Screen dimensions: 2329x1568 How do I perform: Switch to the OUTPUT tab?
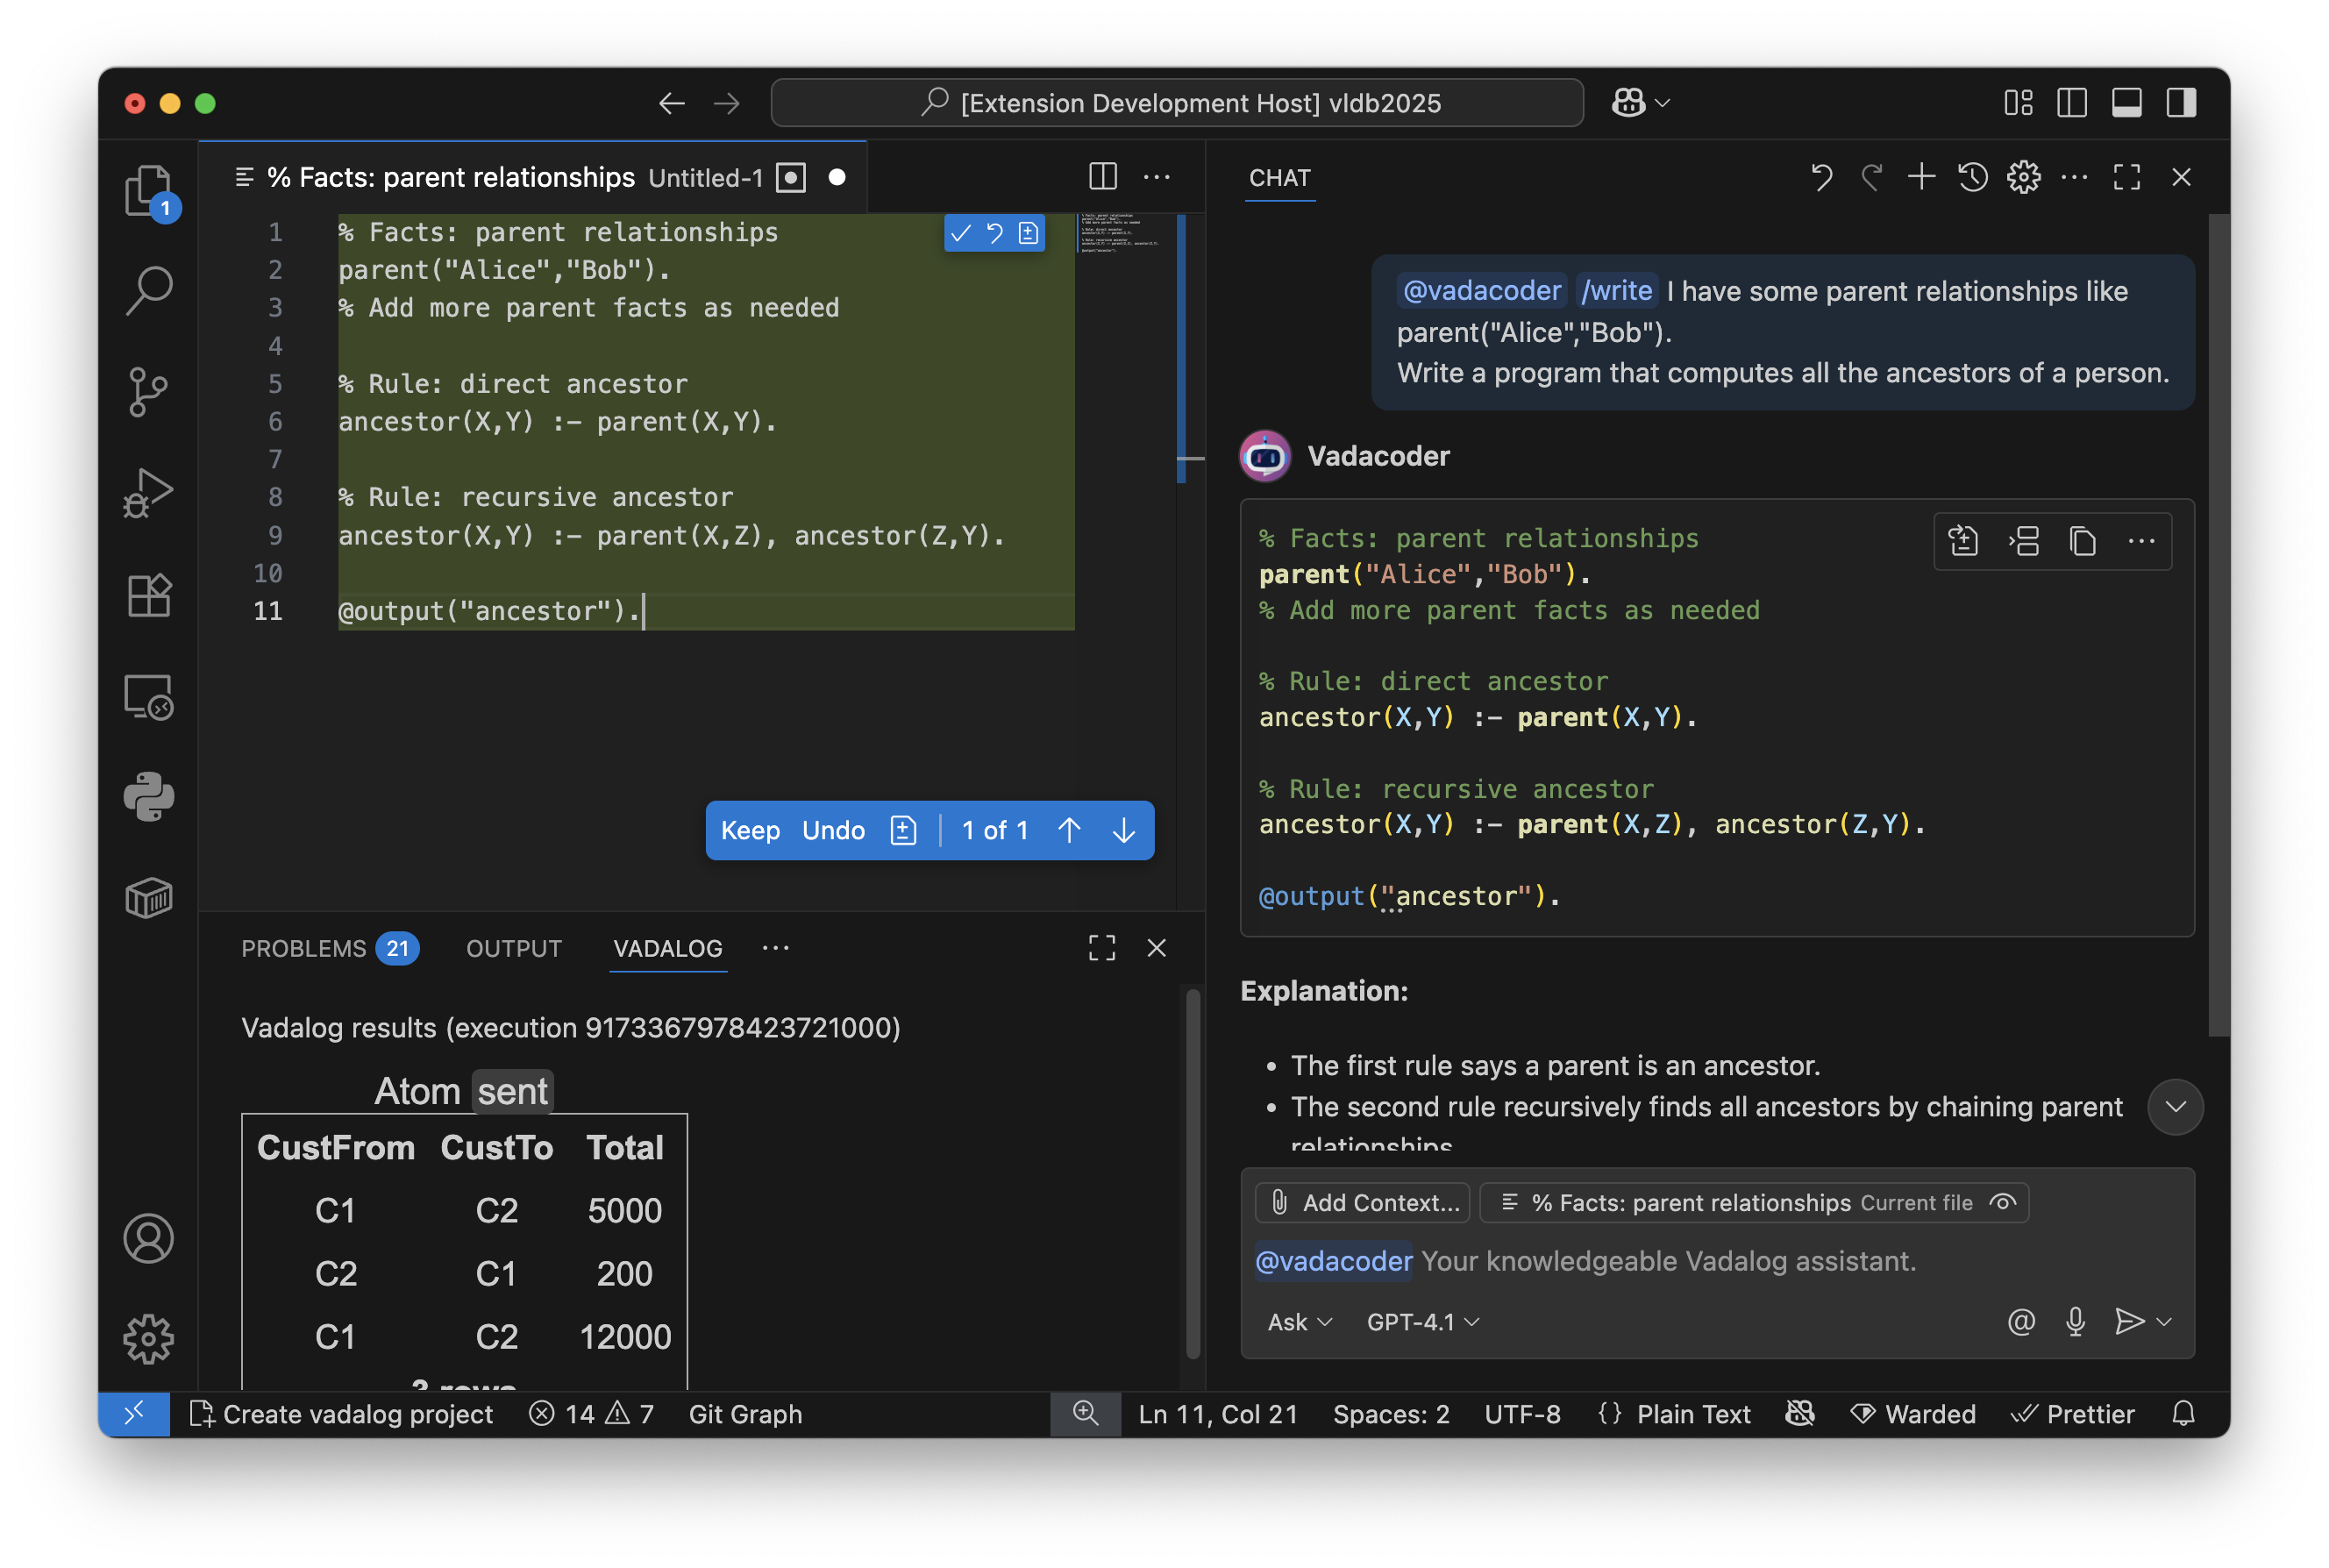point(514,947)
